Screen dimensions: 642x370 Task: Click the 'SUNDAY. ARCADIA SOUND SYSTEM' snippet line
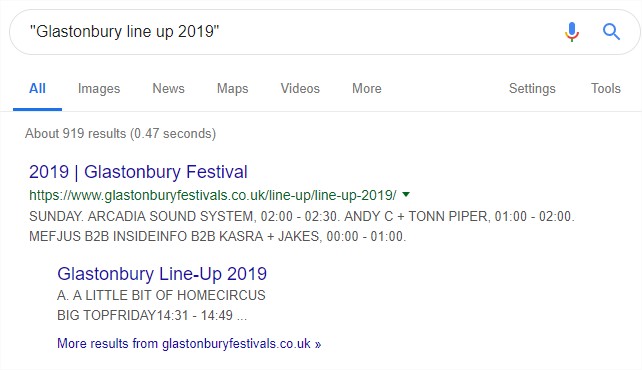pos(302,216)
